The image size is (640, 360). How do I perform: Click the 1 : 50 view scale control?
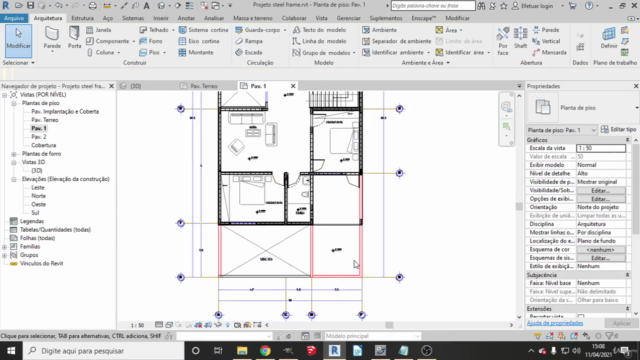[x=137, y=325]
